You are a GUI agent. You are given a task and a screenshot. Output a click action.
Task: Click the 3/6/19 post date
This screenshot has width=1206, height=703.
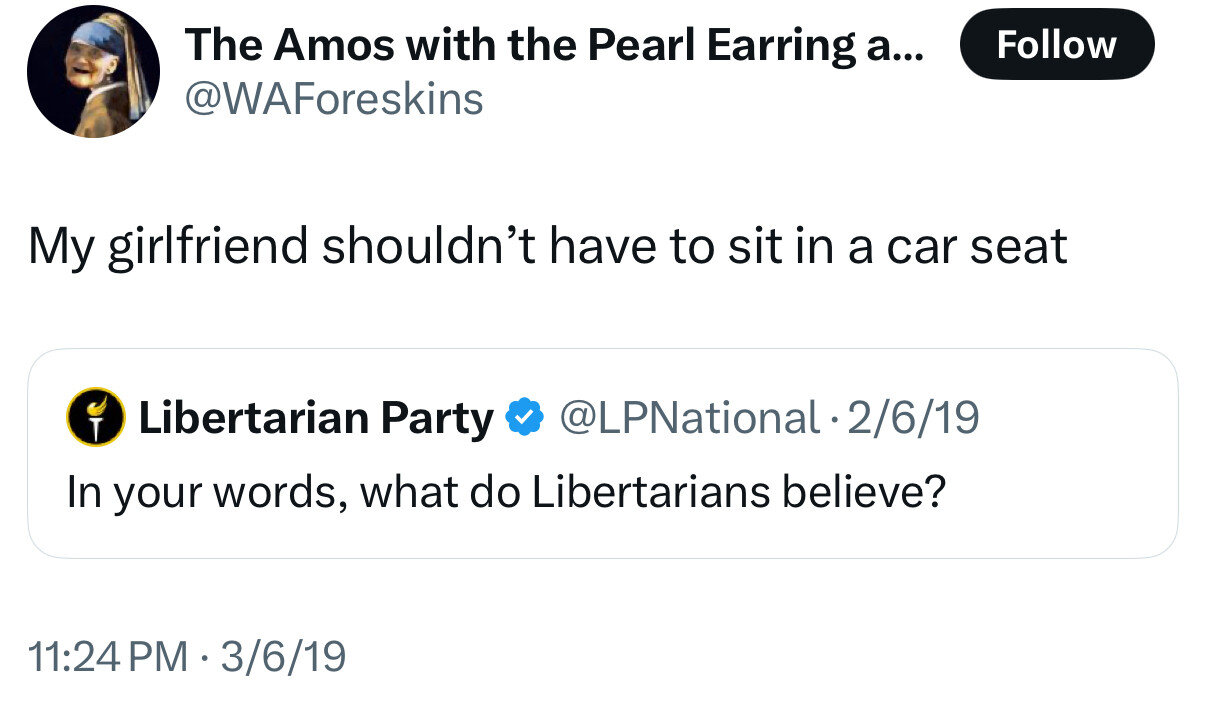click(282, 656)
